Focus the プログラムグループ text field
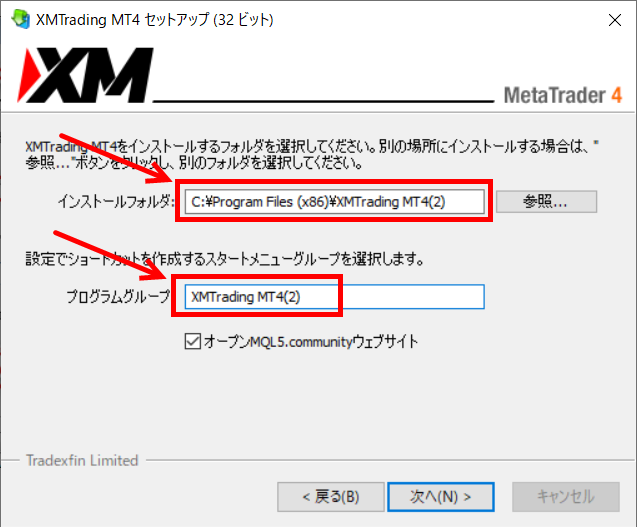The image size is (637, 527). coord(334,297)
